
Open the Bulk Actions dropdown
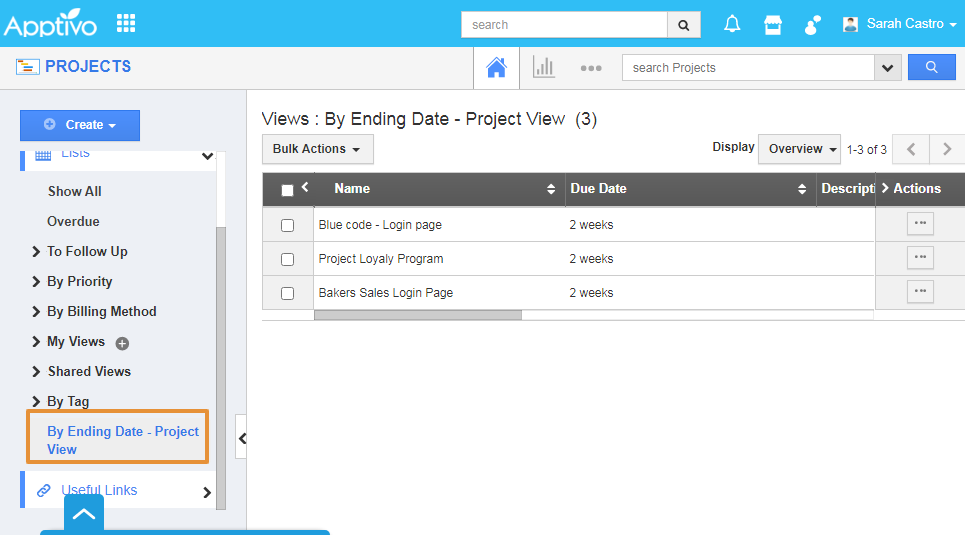(x=317, y=149)
